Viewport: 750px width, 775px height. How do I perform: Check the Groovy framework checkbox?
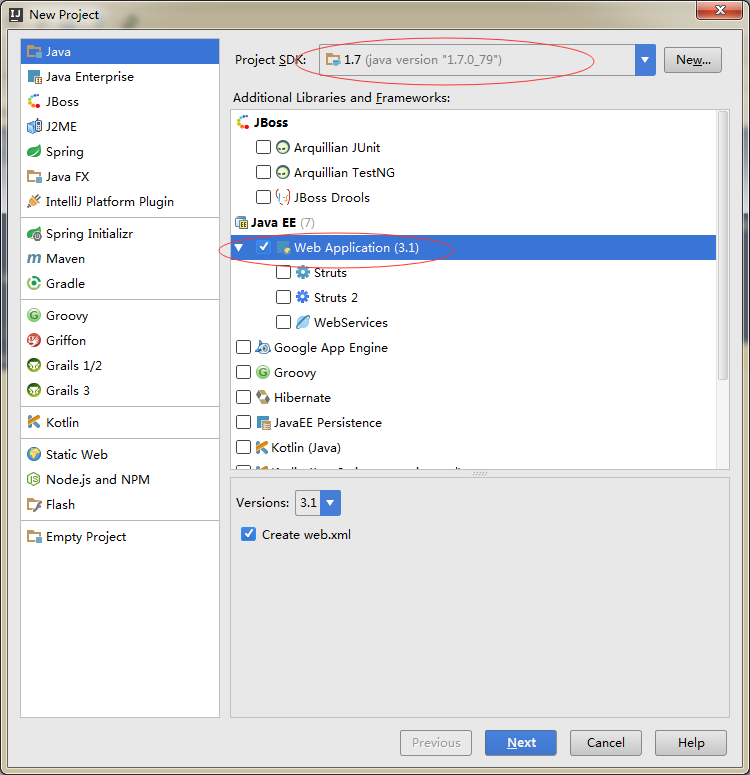[243, 372]
